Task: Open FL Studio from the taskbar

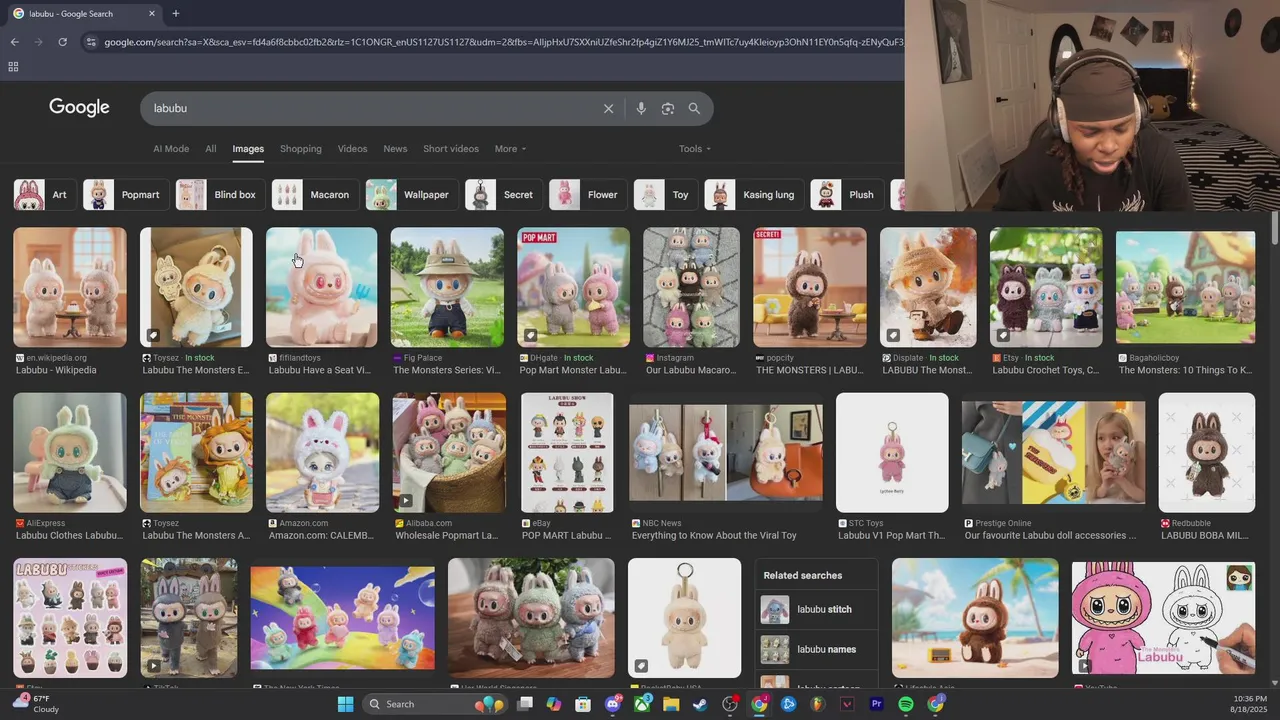Action: [818, 704]
